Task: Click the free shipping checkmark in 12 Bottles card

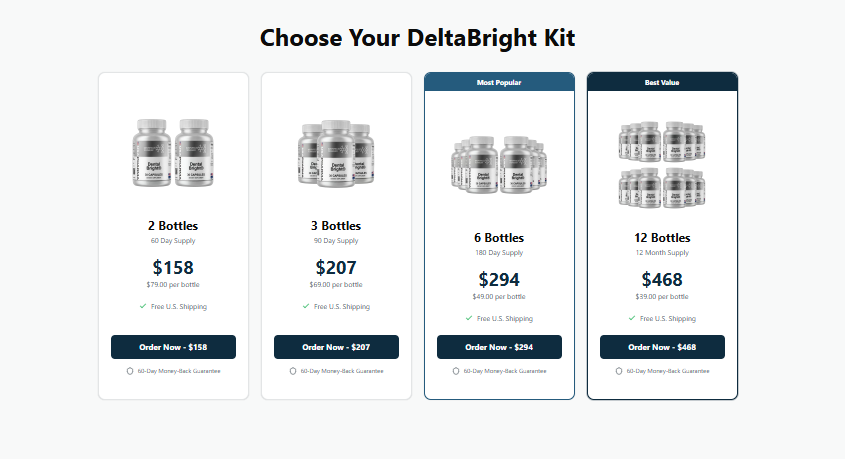Action: coord(632,319)
